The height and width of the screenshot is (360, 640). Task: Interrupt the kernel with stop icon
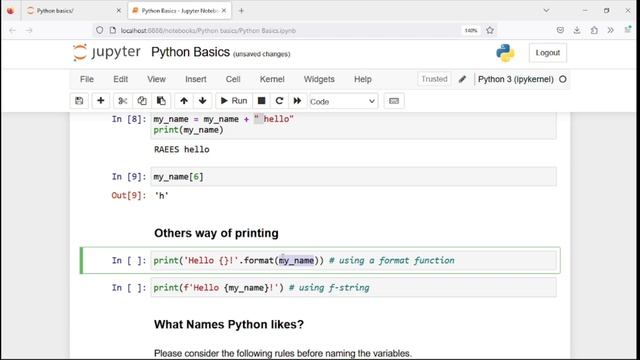[x=262, y=101]
